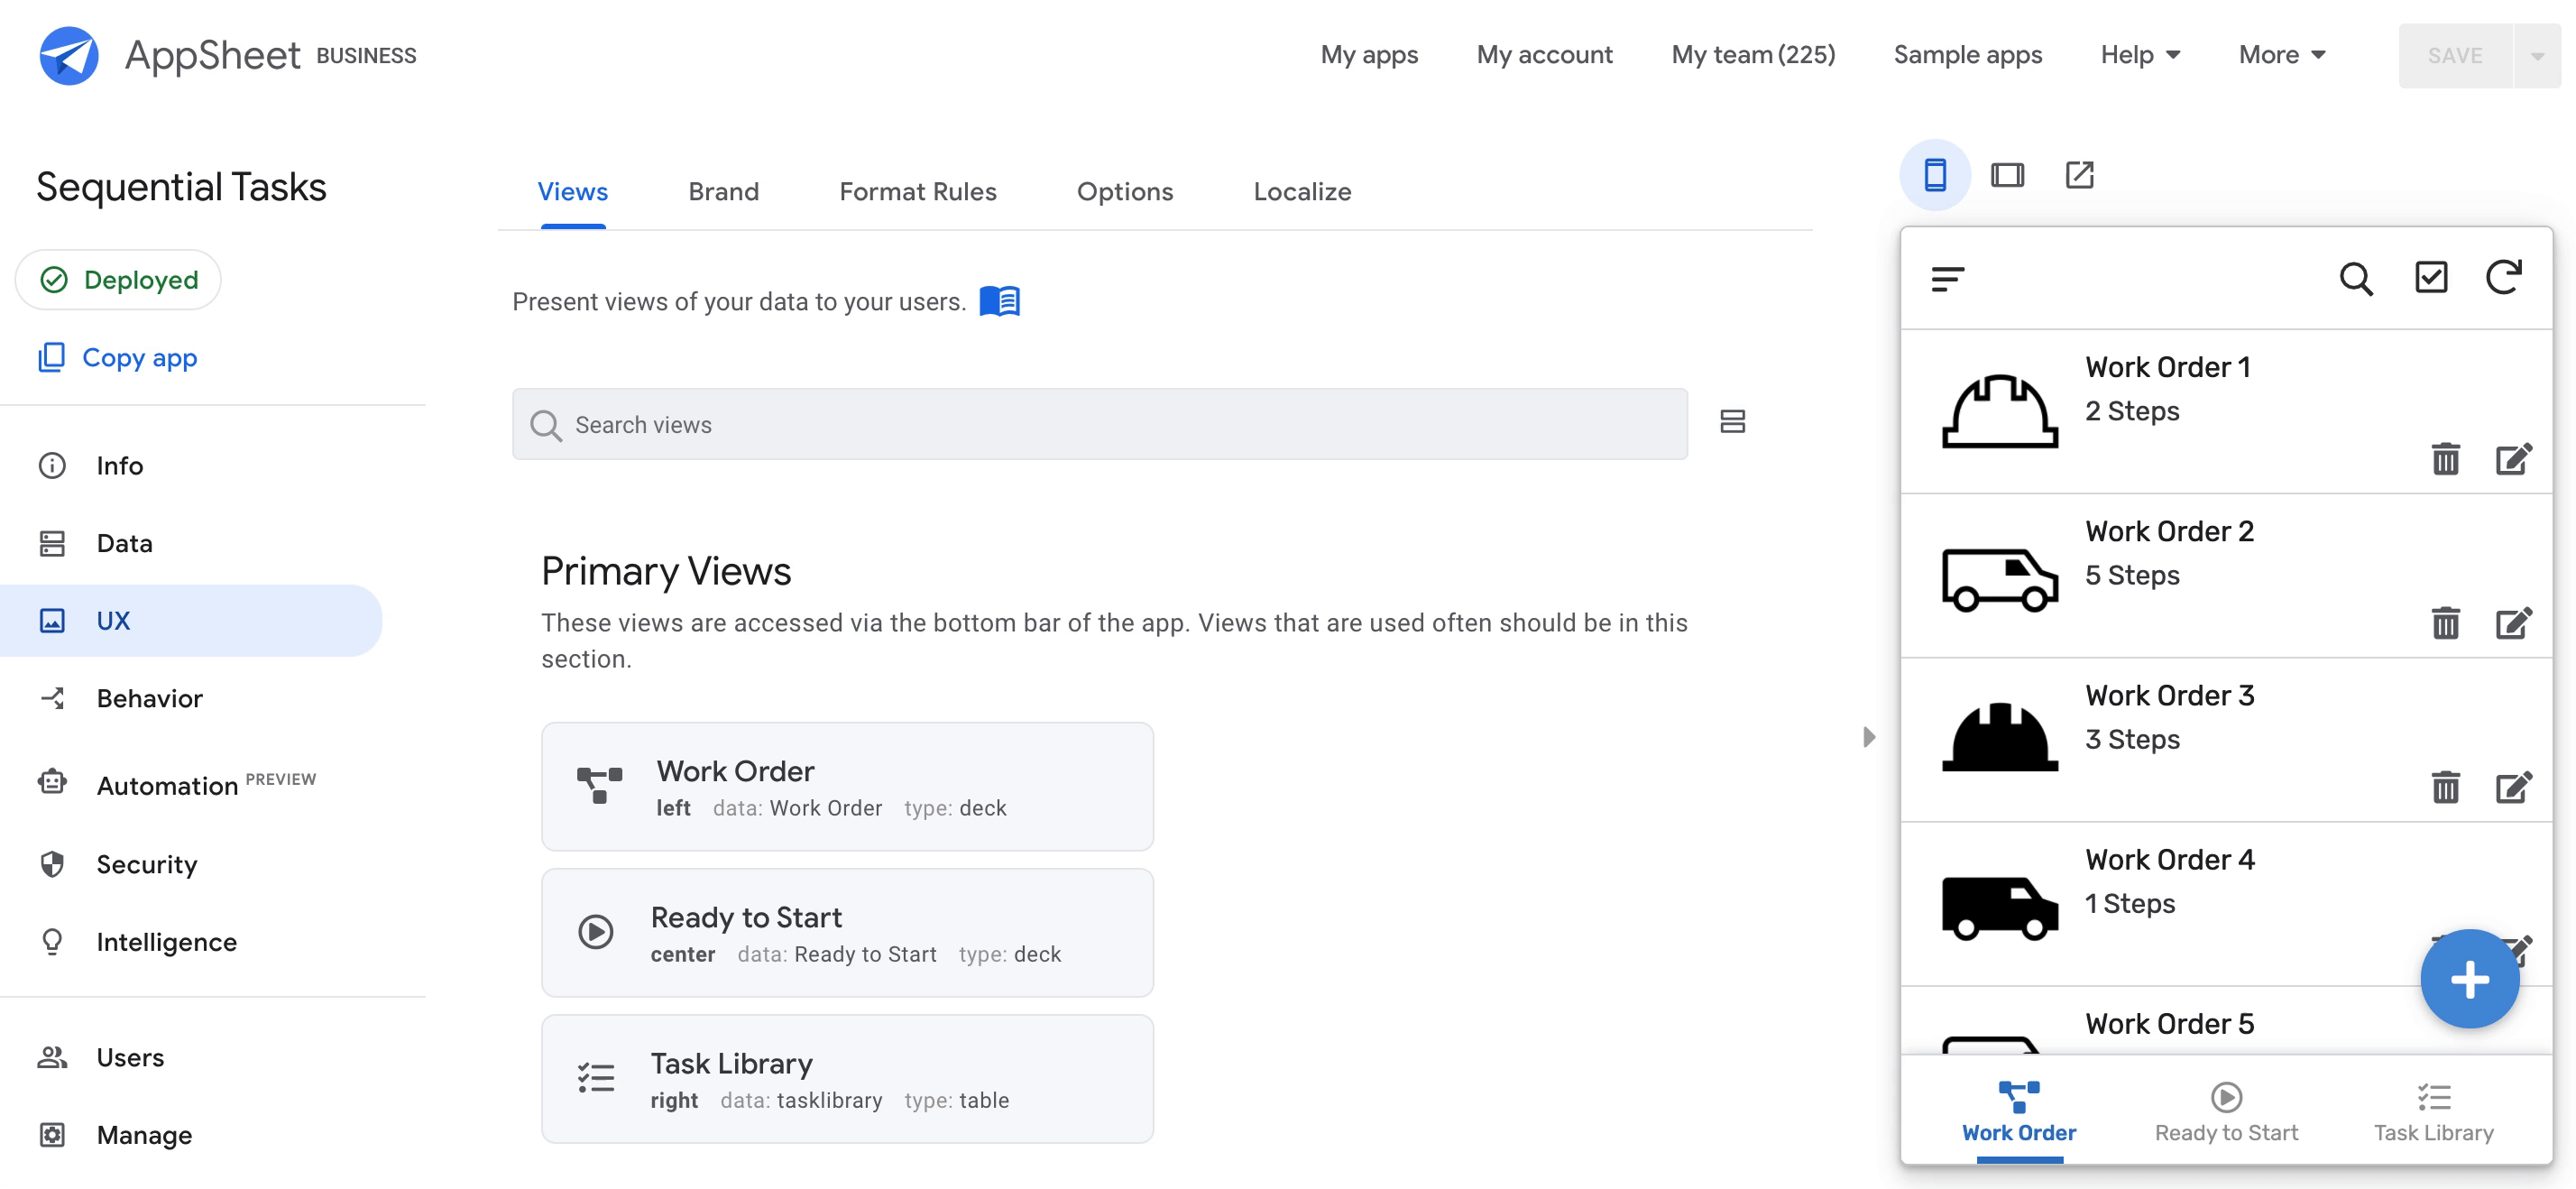
Task: Click the tablet preview icon
Action: (2004, 174)
